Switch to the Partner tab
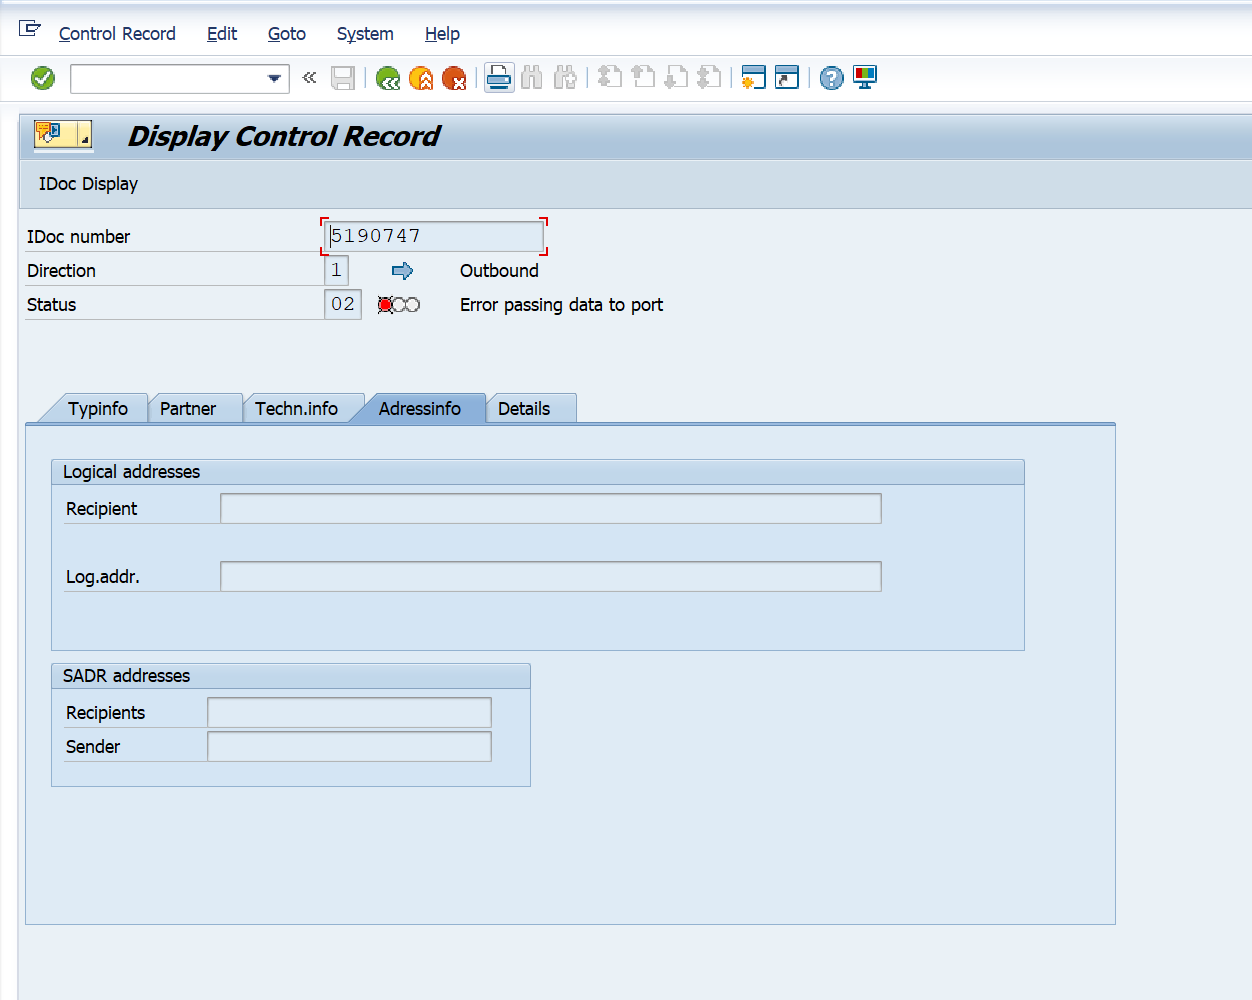The image size is (1252, 1000). [x=188, y=409]
